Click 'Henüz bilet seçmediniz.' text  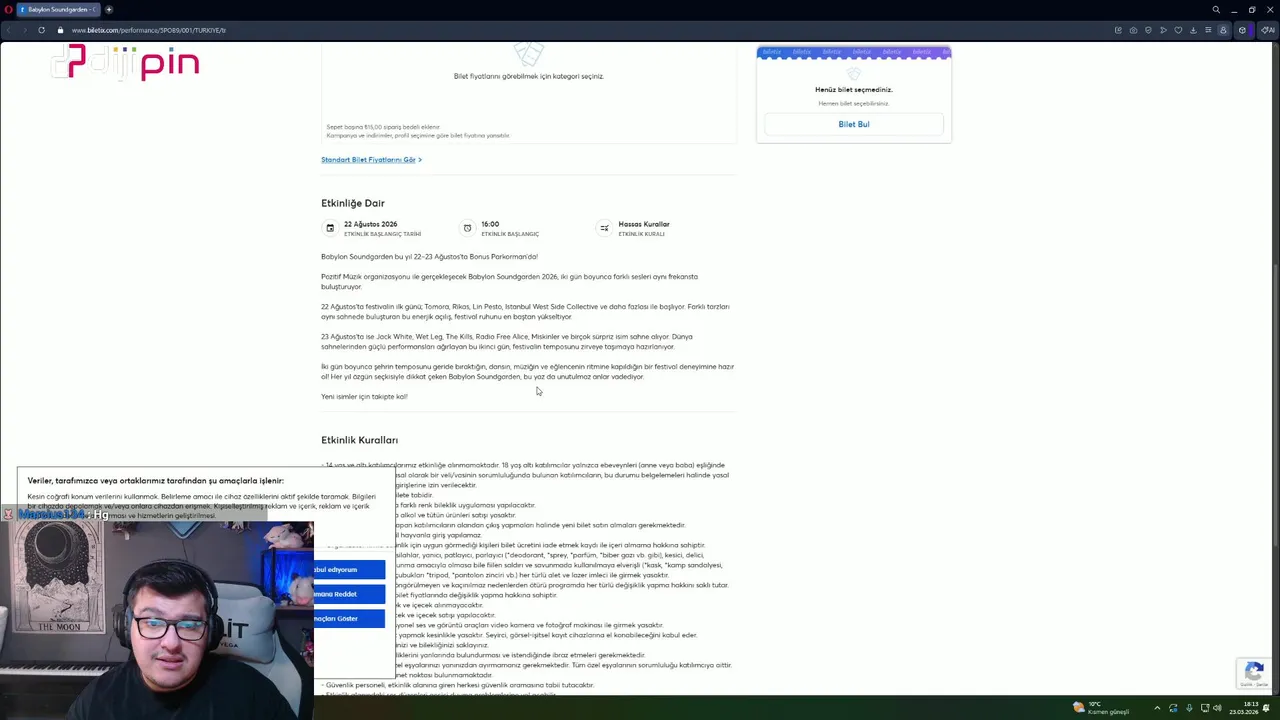[854, 90]
